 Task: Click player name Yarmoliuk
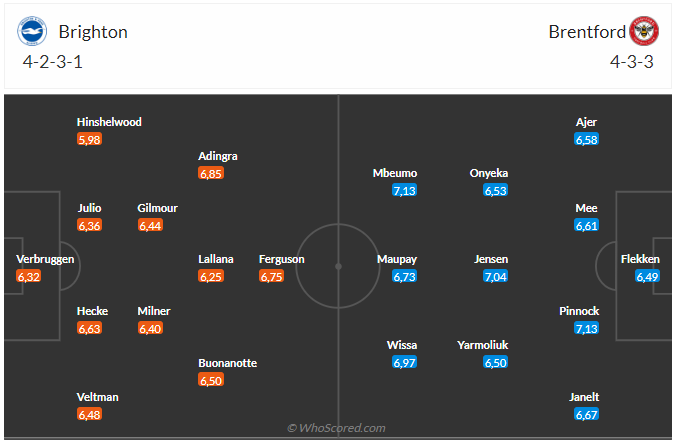482,345
